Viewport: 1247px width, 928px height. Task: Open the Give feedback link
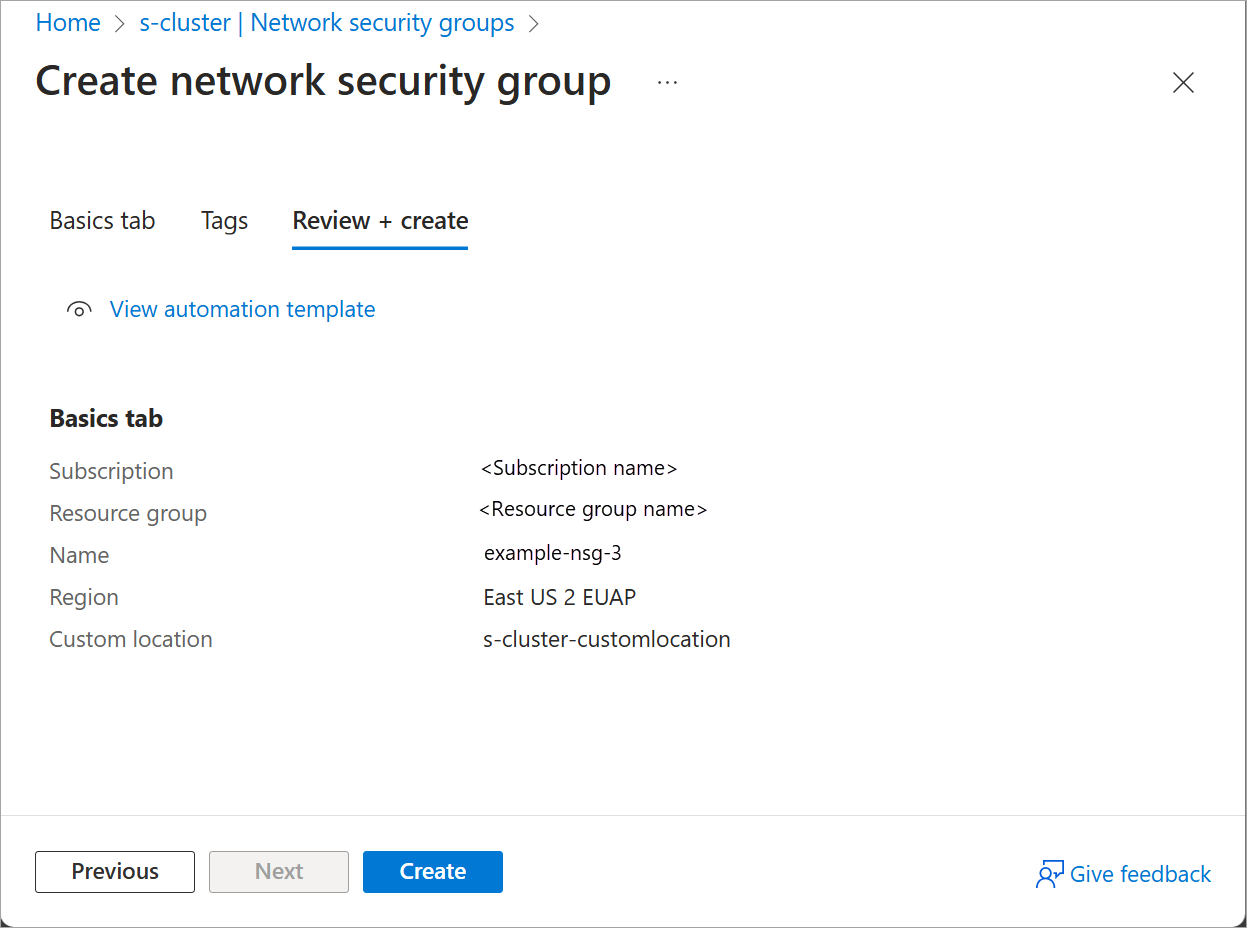[x=1140, y=875]
